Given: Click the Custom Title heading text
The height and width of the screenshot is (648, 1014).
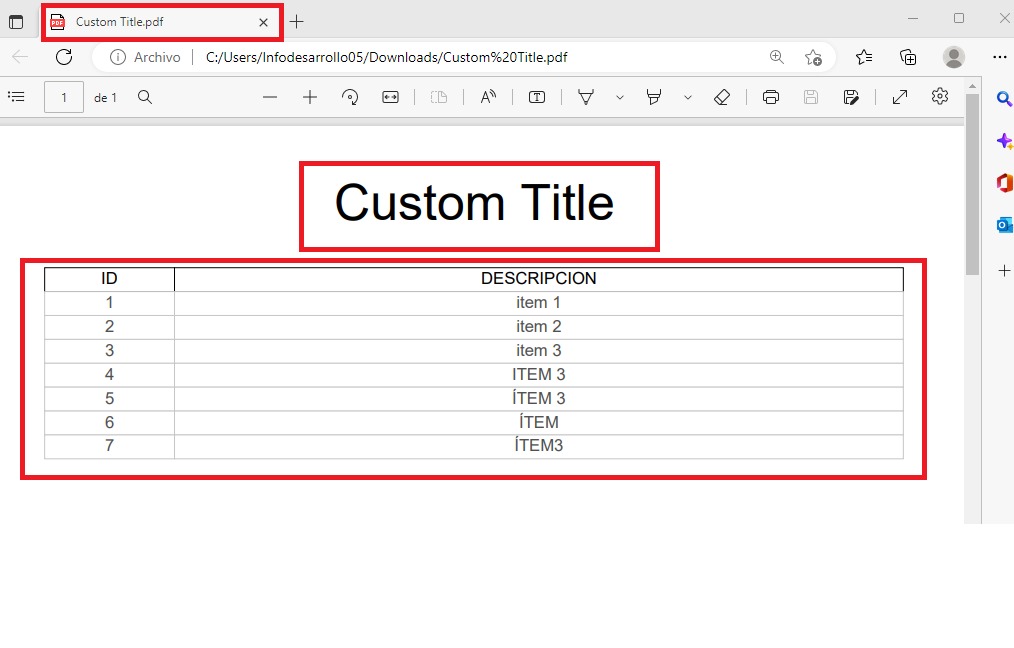Looking at the screenshot, I should point(474,202).
